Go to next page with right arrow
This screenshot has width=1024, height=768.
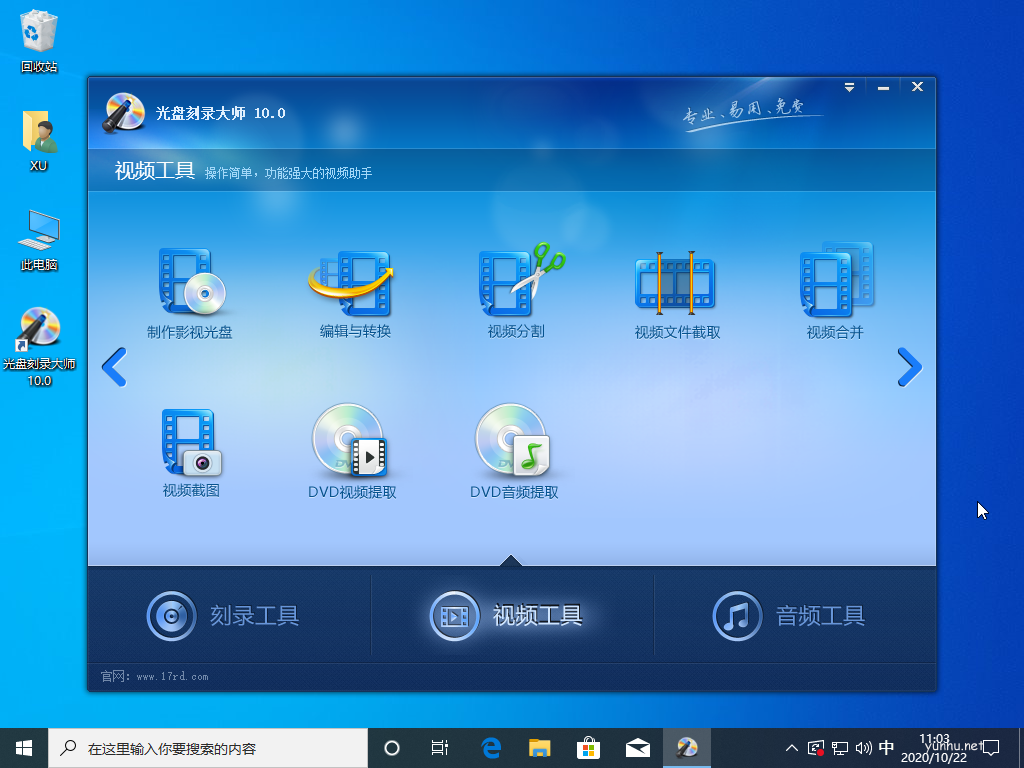909,367
